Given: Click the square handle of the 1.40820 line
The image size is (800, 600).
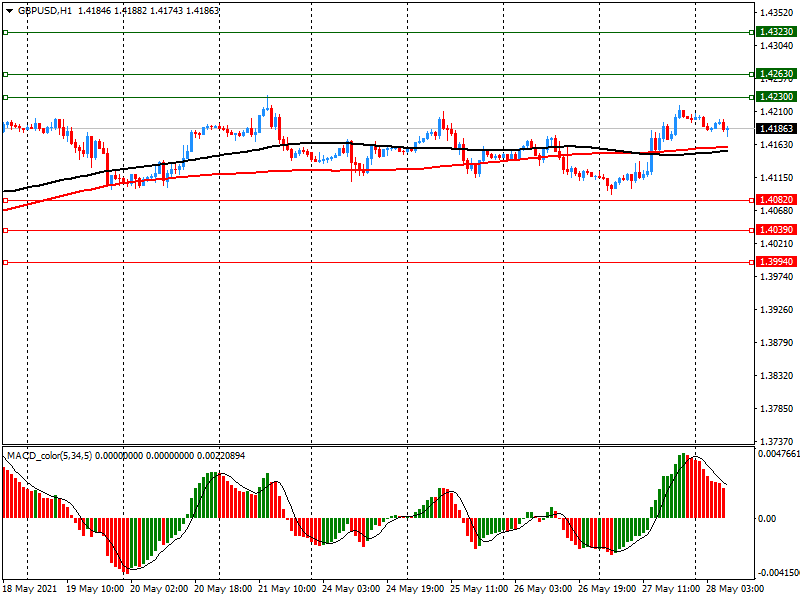Looking at the screenshot, I should tap(5, 200).
